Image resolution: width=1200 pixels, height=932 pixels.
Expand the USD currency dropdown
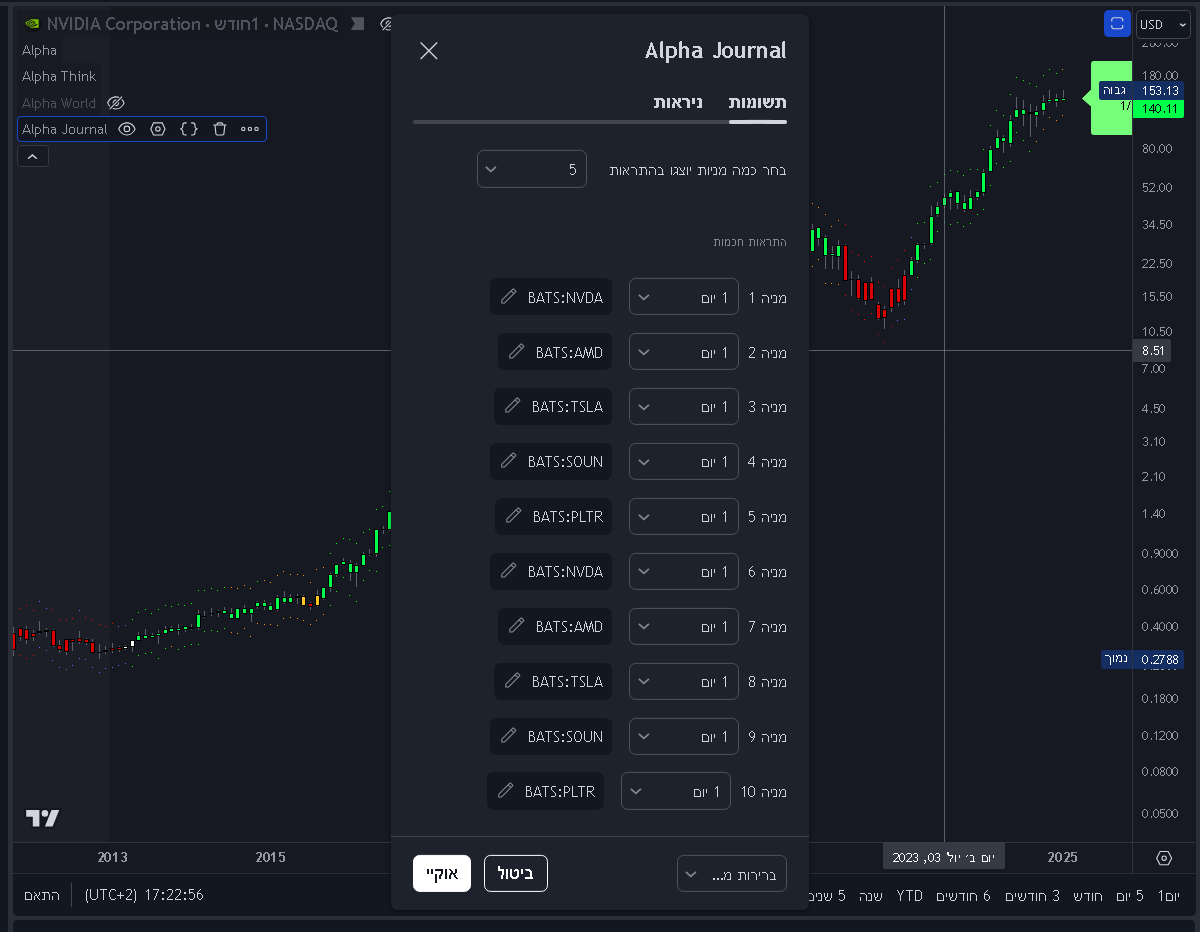click(x=1163, y=24)
